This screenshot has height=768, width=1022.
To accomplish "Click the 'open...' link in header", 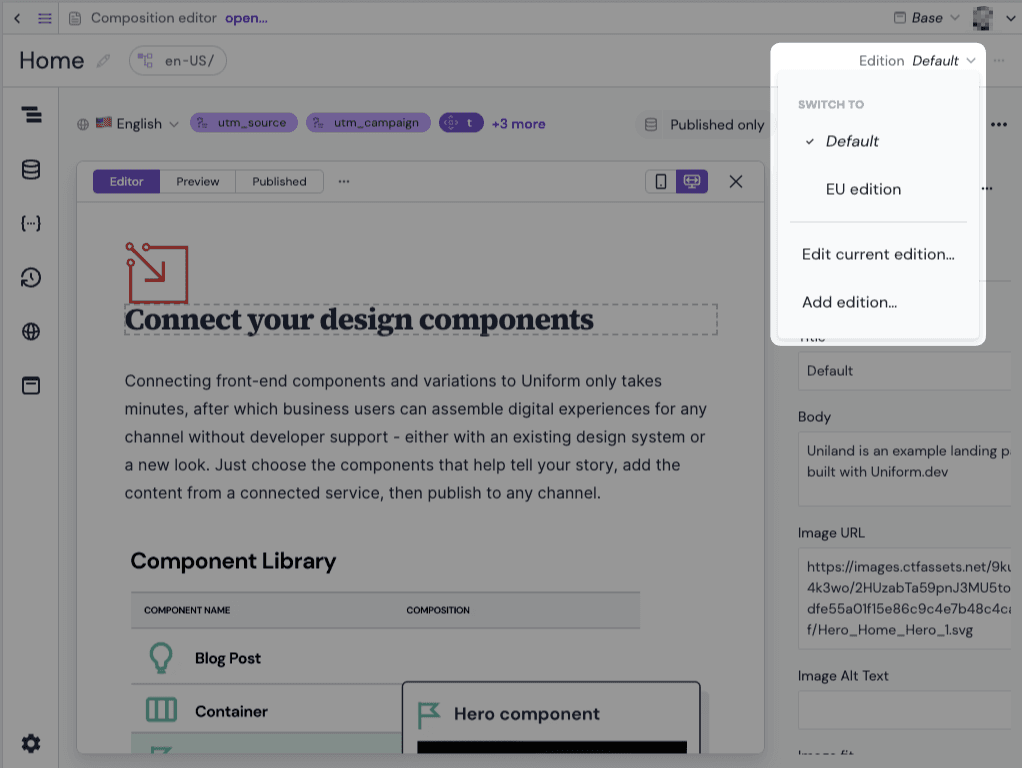I will [x=246, y=18].
